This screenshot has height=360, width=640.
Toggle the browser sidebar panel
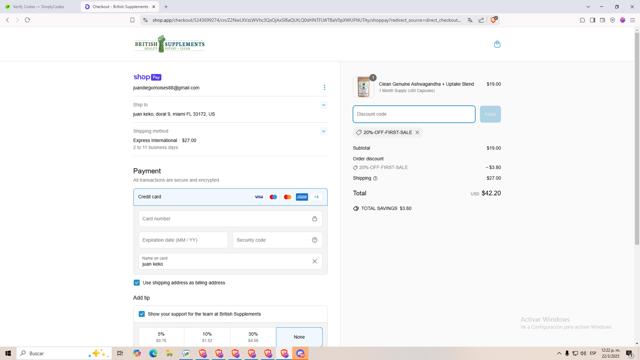pyautogui.click(x=592, y=20)
